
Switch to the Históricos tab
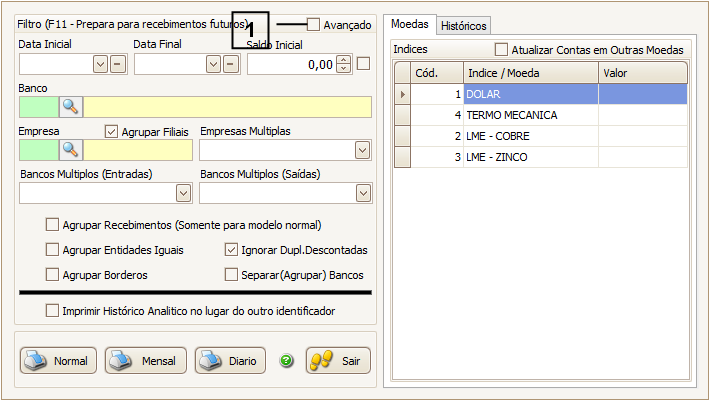pos(464,25)
